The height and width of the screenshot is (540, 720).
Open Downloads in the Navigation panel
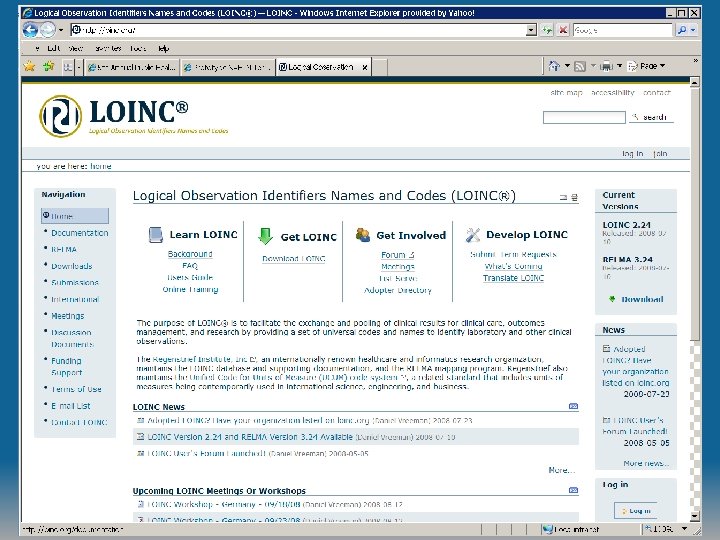[72, 266]
